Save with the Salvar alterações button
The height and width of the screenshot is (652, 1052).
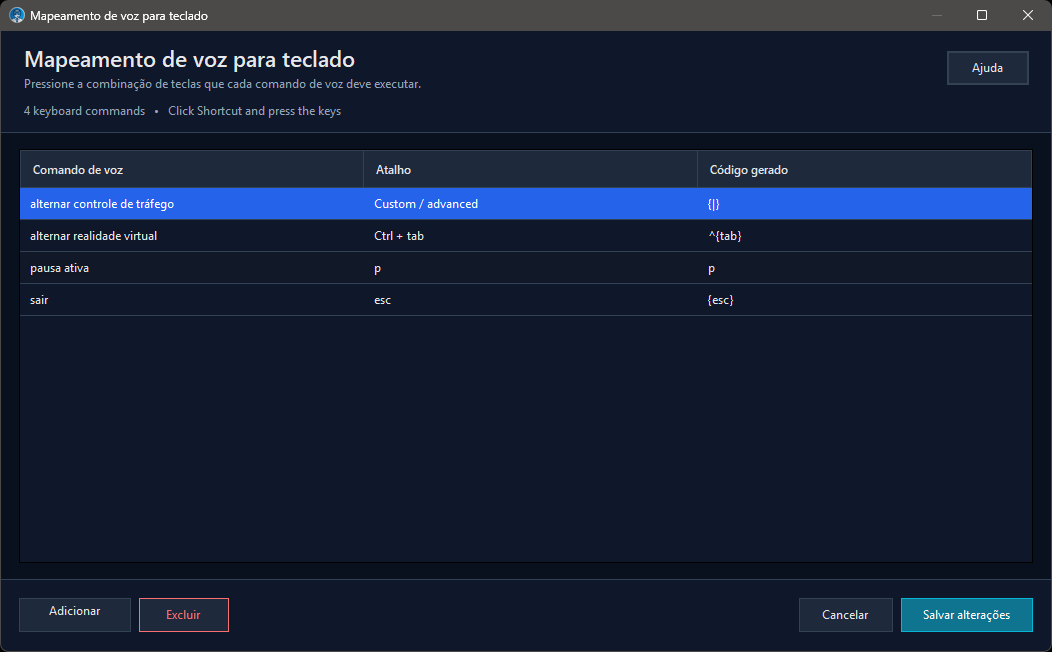966,614
